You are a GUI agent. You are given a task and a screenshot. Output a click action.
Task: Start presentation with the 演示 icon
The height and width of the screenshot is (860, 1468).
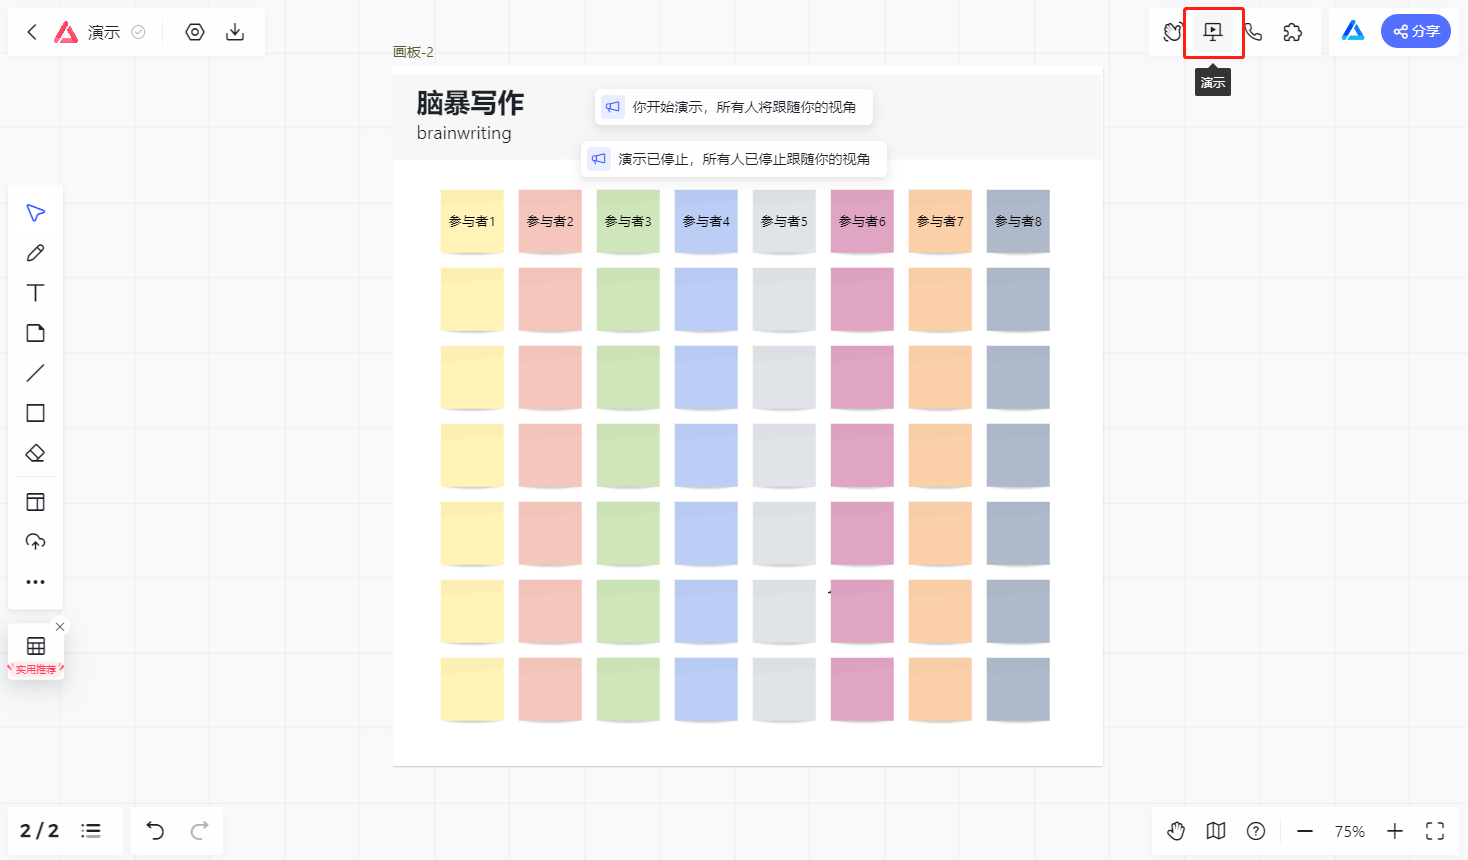point(1213,32)
